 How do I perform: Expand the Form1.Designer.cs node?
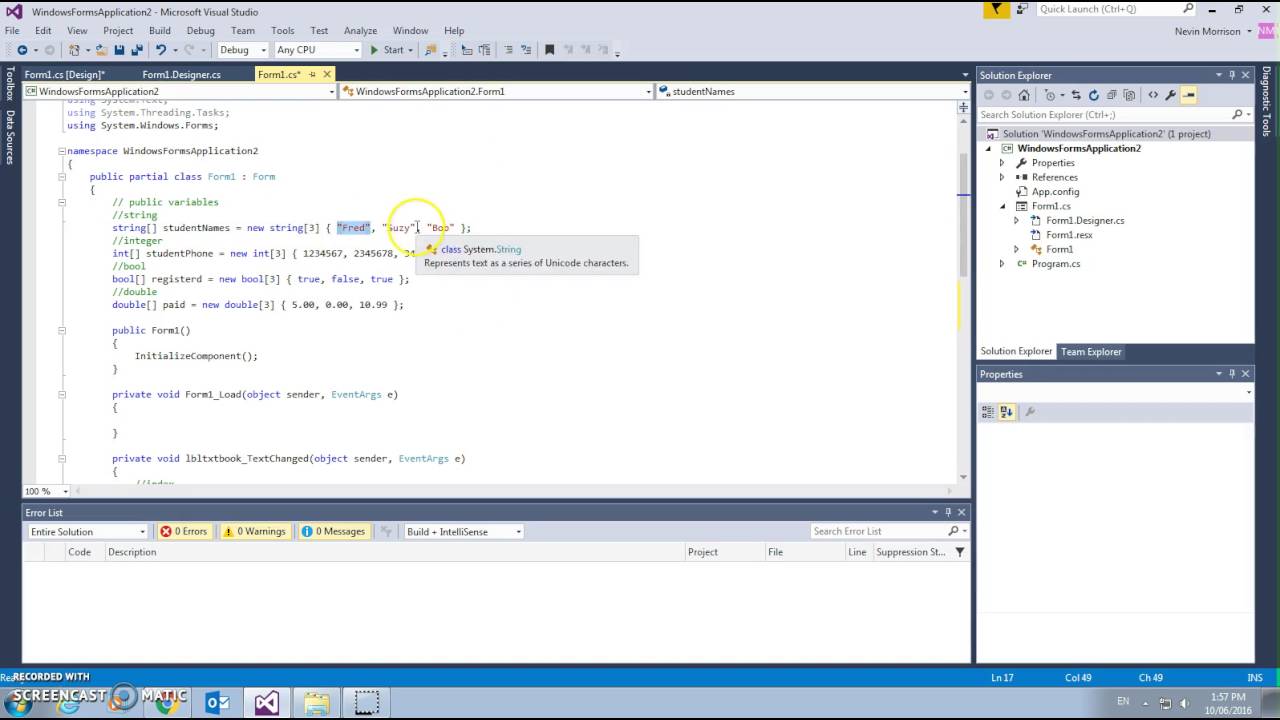[1017, 221]
